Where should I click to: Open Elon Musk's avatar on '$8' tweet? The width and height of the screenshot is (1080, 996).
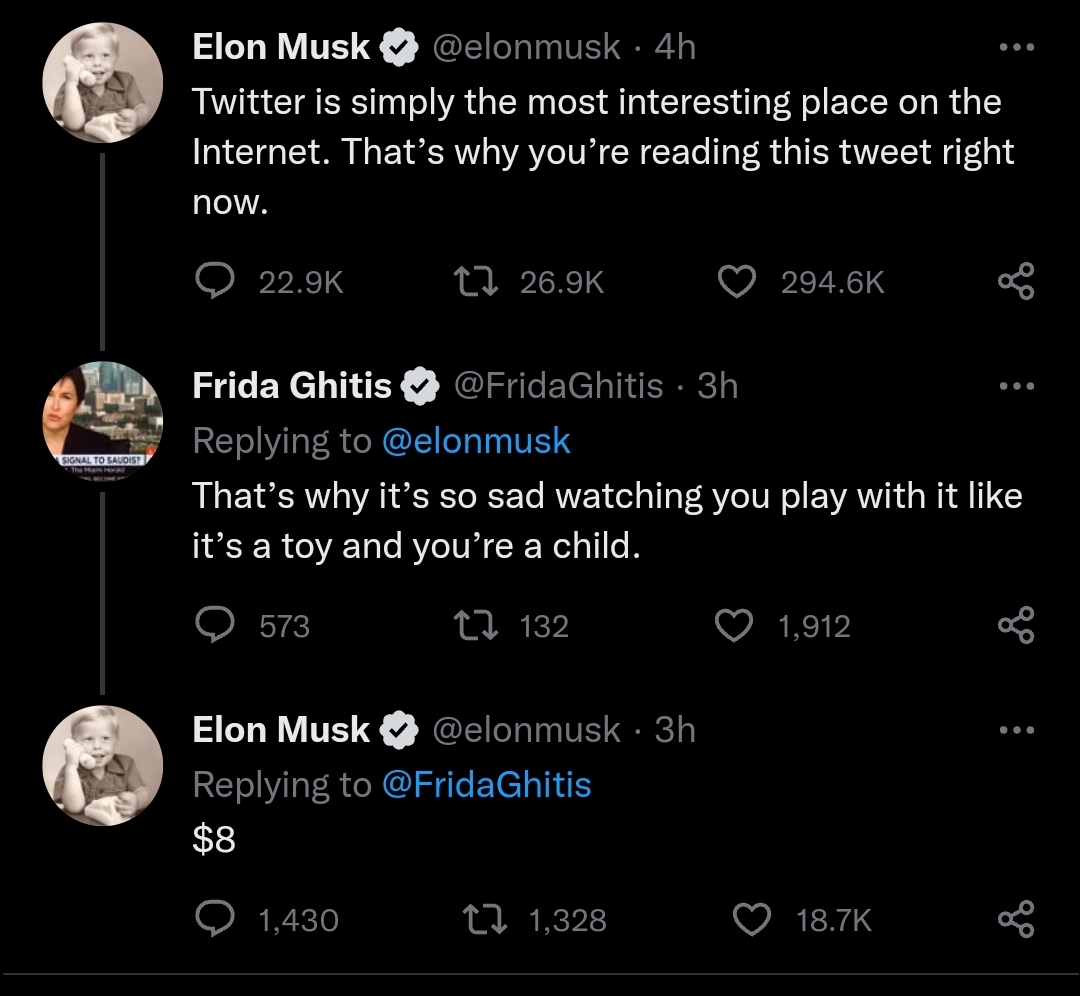point(101,765)
